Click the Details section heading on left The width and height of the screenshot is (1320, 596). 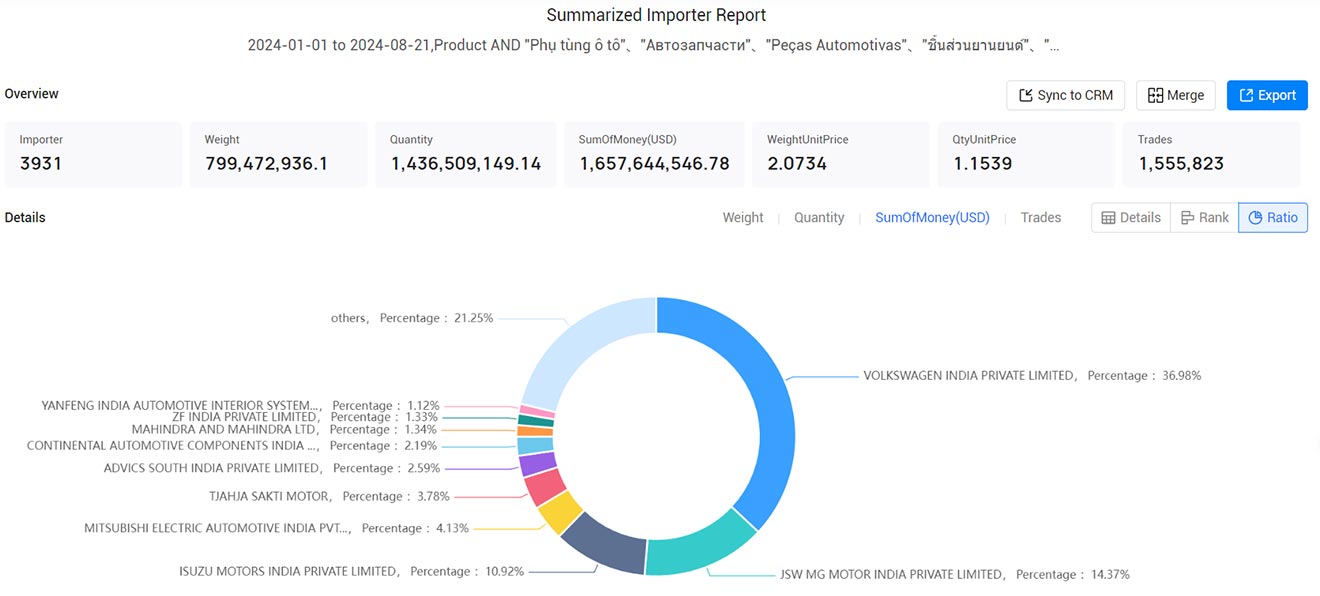25,217
